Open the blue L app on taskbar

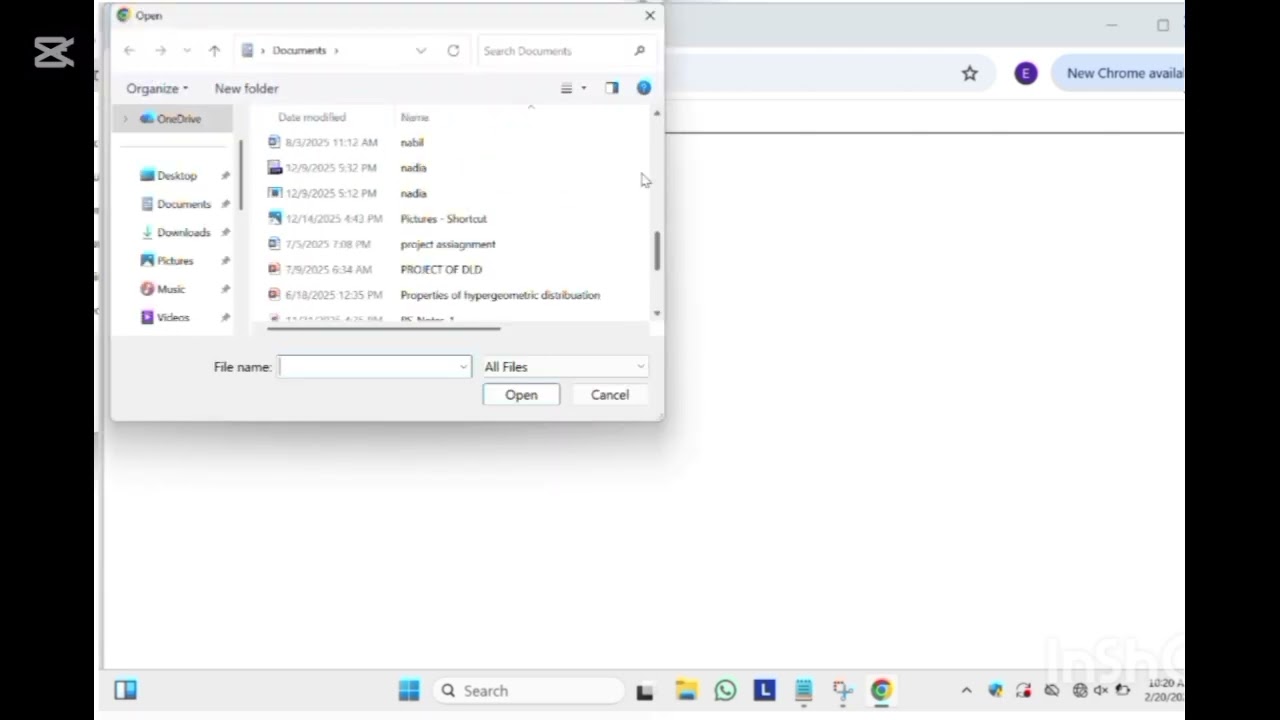click(765, 690)
